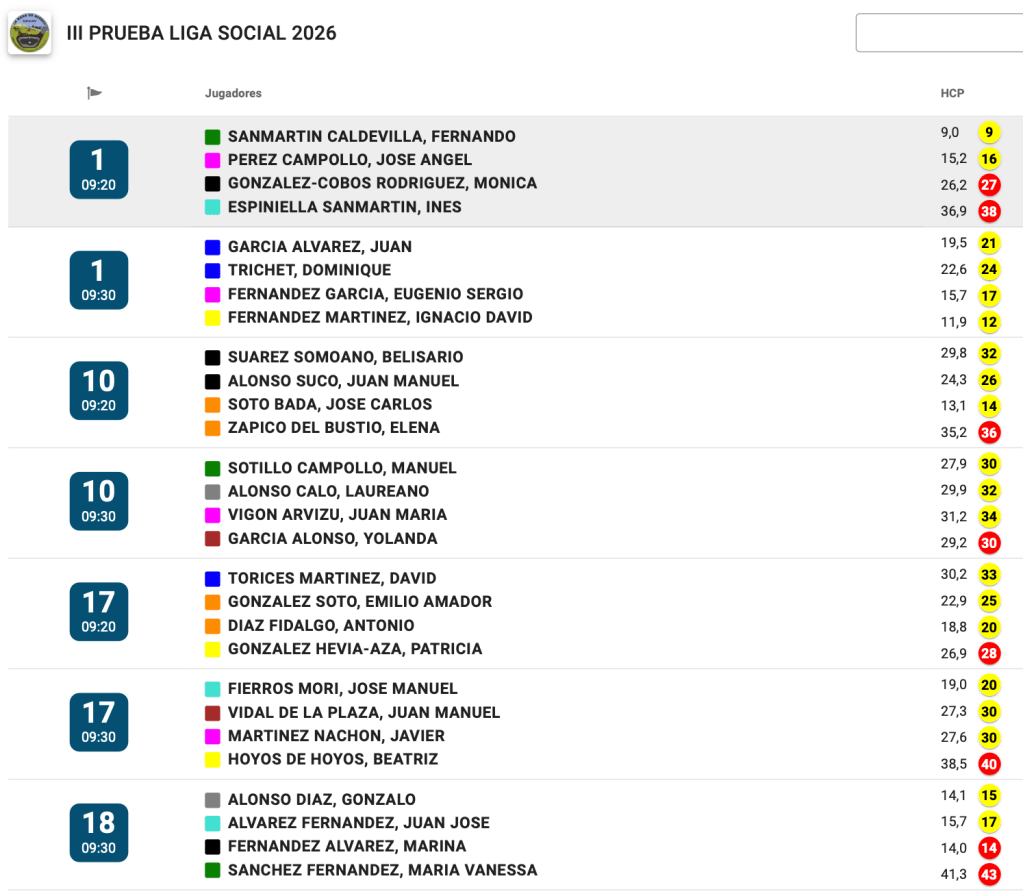Image resolution: width=1023 pixels, height=896 pixels.
Task: Select the Jugadores column header
Action: 233,93
